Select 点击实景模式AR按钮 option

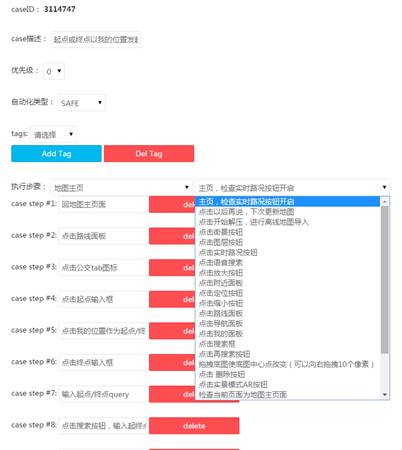[x=233, y=384]
